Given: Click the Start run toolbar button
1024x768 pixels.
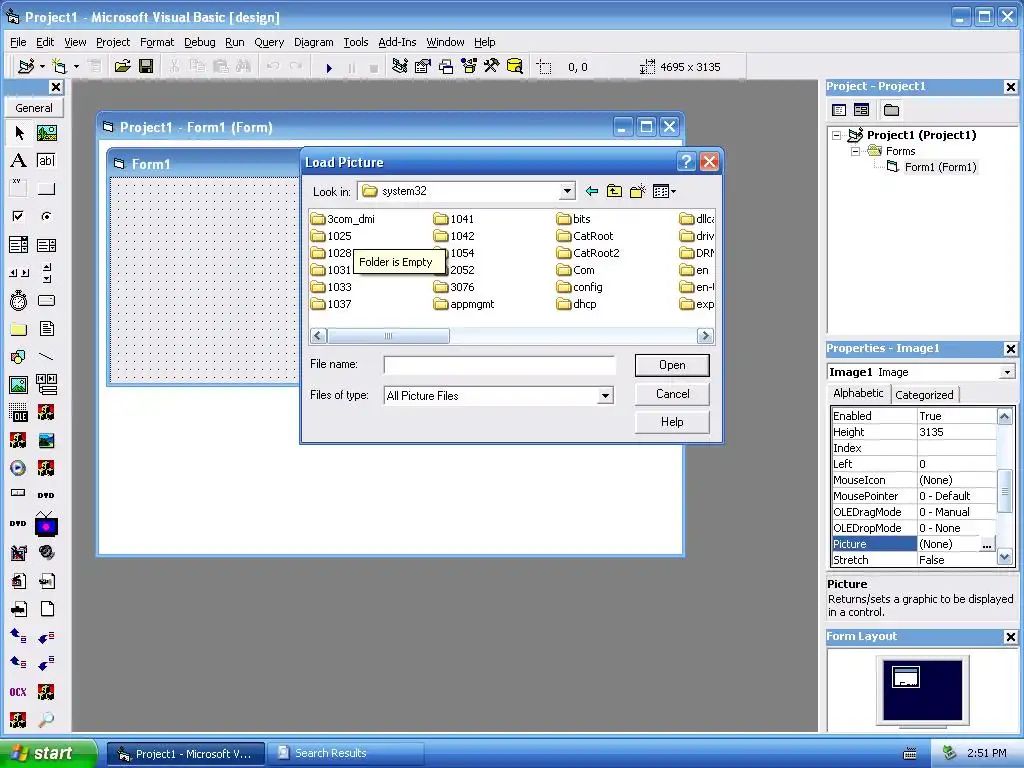Looking at the screenshot, I should pyautogui.click(x=328, y=67).
